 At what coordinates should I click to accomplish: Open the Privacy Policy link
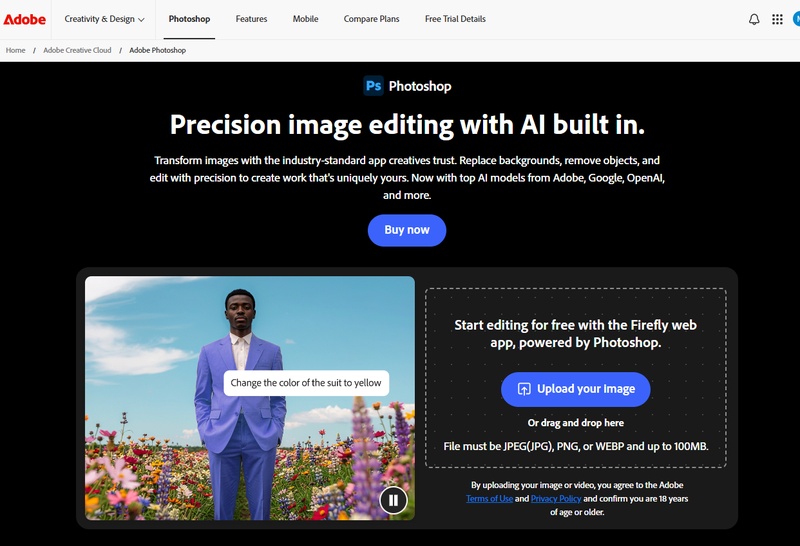(556, 499)
